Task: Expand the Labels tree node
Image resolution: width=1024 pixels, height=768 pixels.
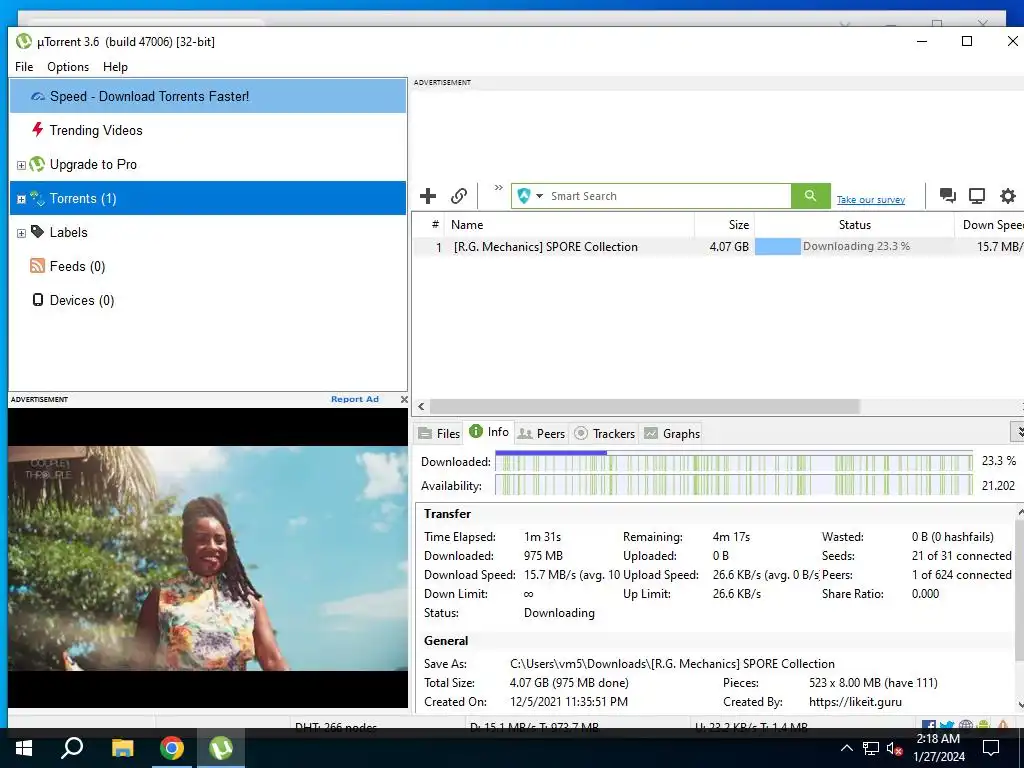Action: click(x=21, y=233)
